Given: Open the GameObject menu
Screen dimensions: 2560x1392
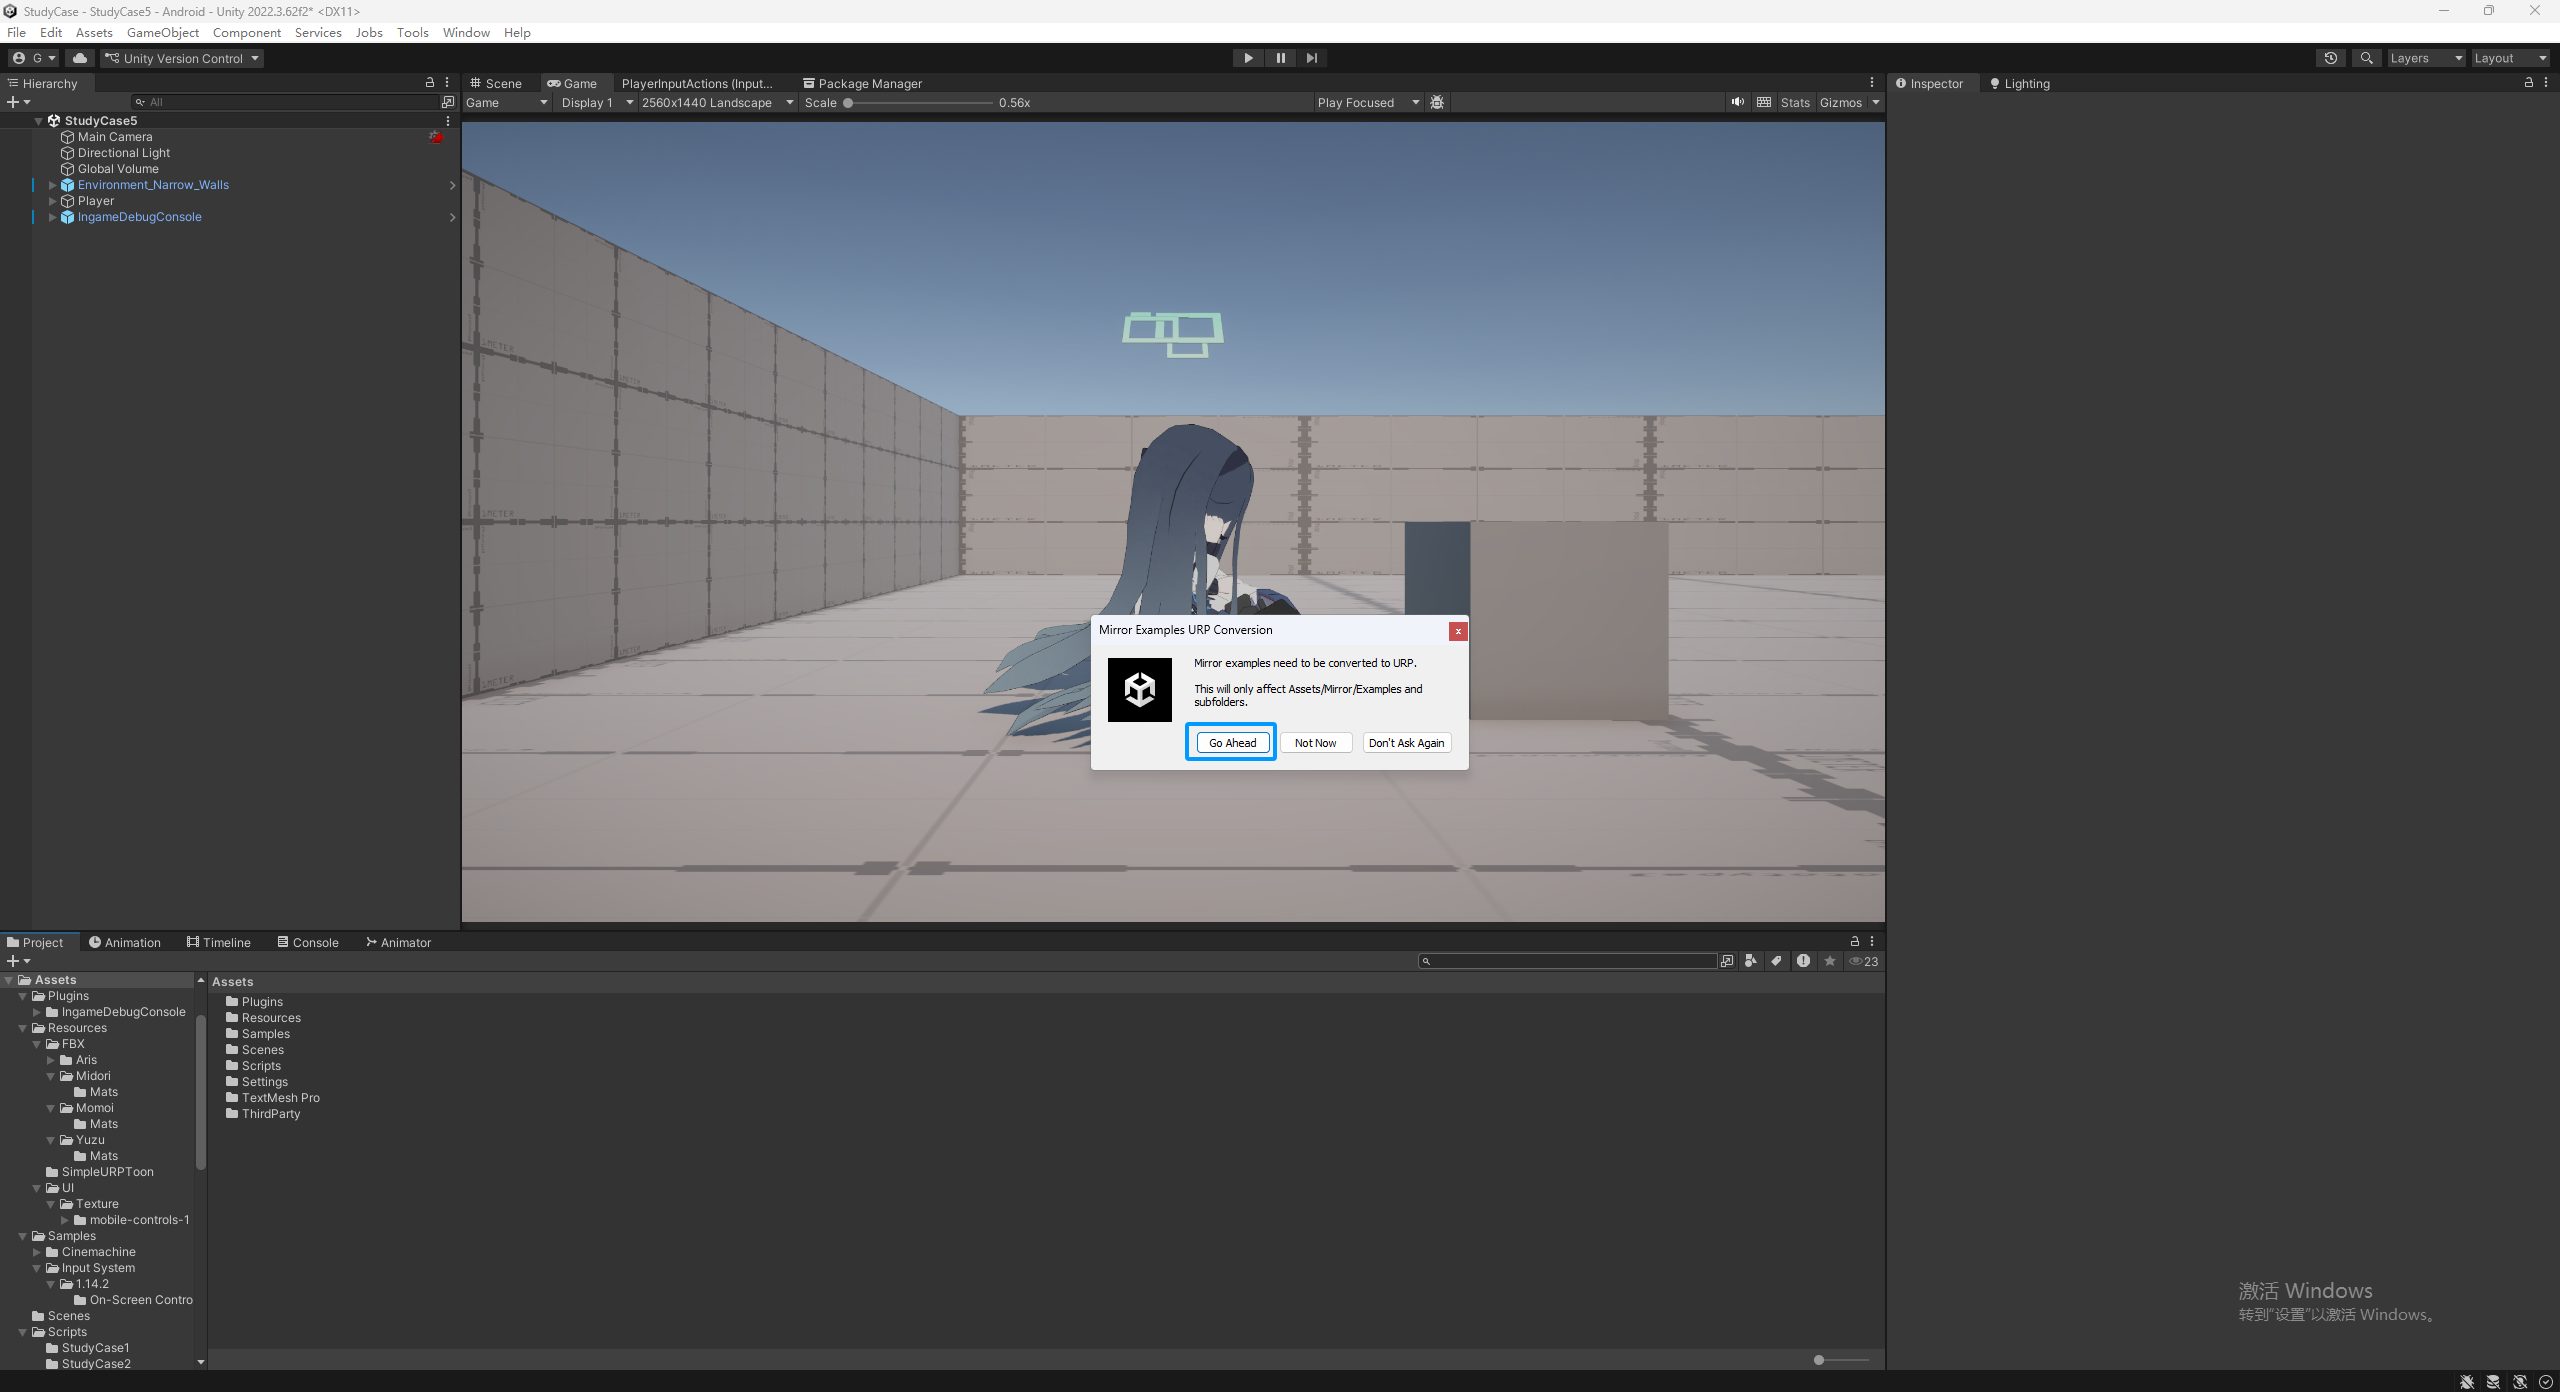Looking at the screenshot, I should 162,32.
